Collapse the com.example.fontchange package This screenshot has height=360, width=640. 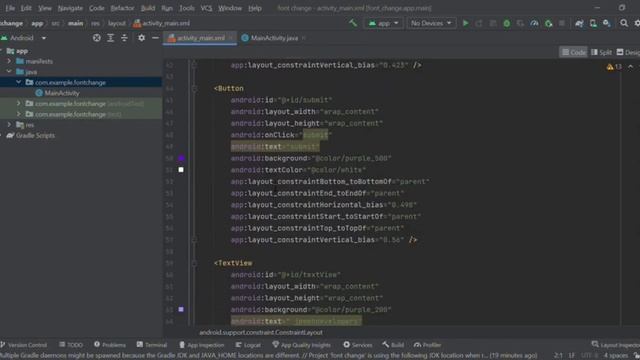coord(19,82)
